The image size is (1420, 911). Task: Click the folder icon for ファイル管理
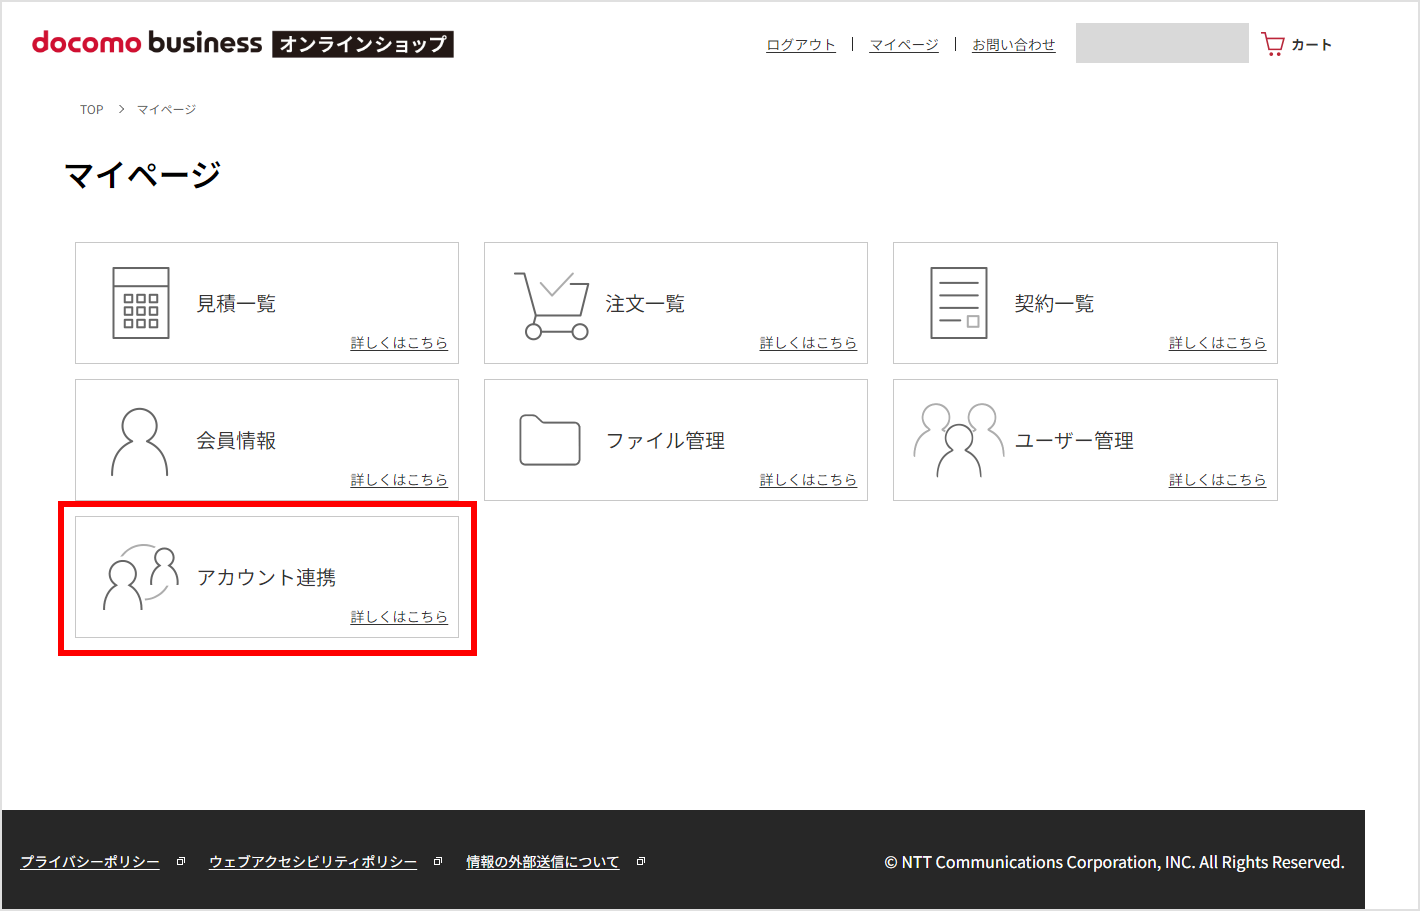point(550,440)
